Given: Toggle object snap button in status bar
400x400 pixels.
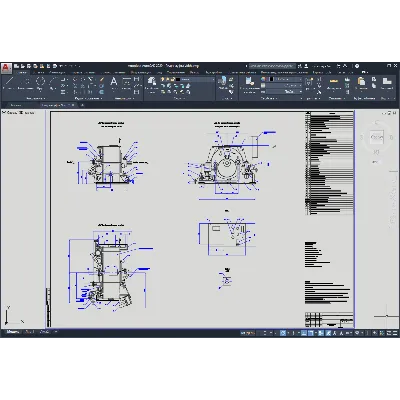Looking at the screenshot, I should click(311, 333).
